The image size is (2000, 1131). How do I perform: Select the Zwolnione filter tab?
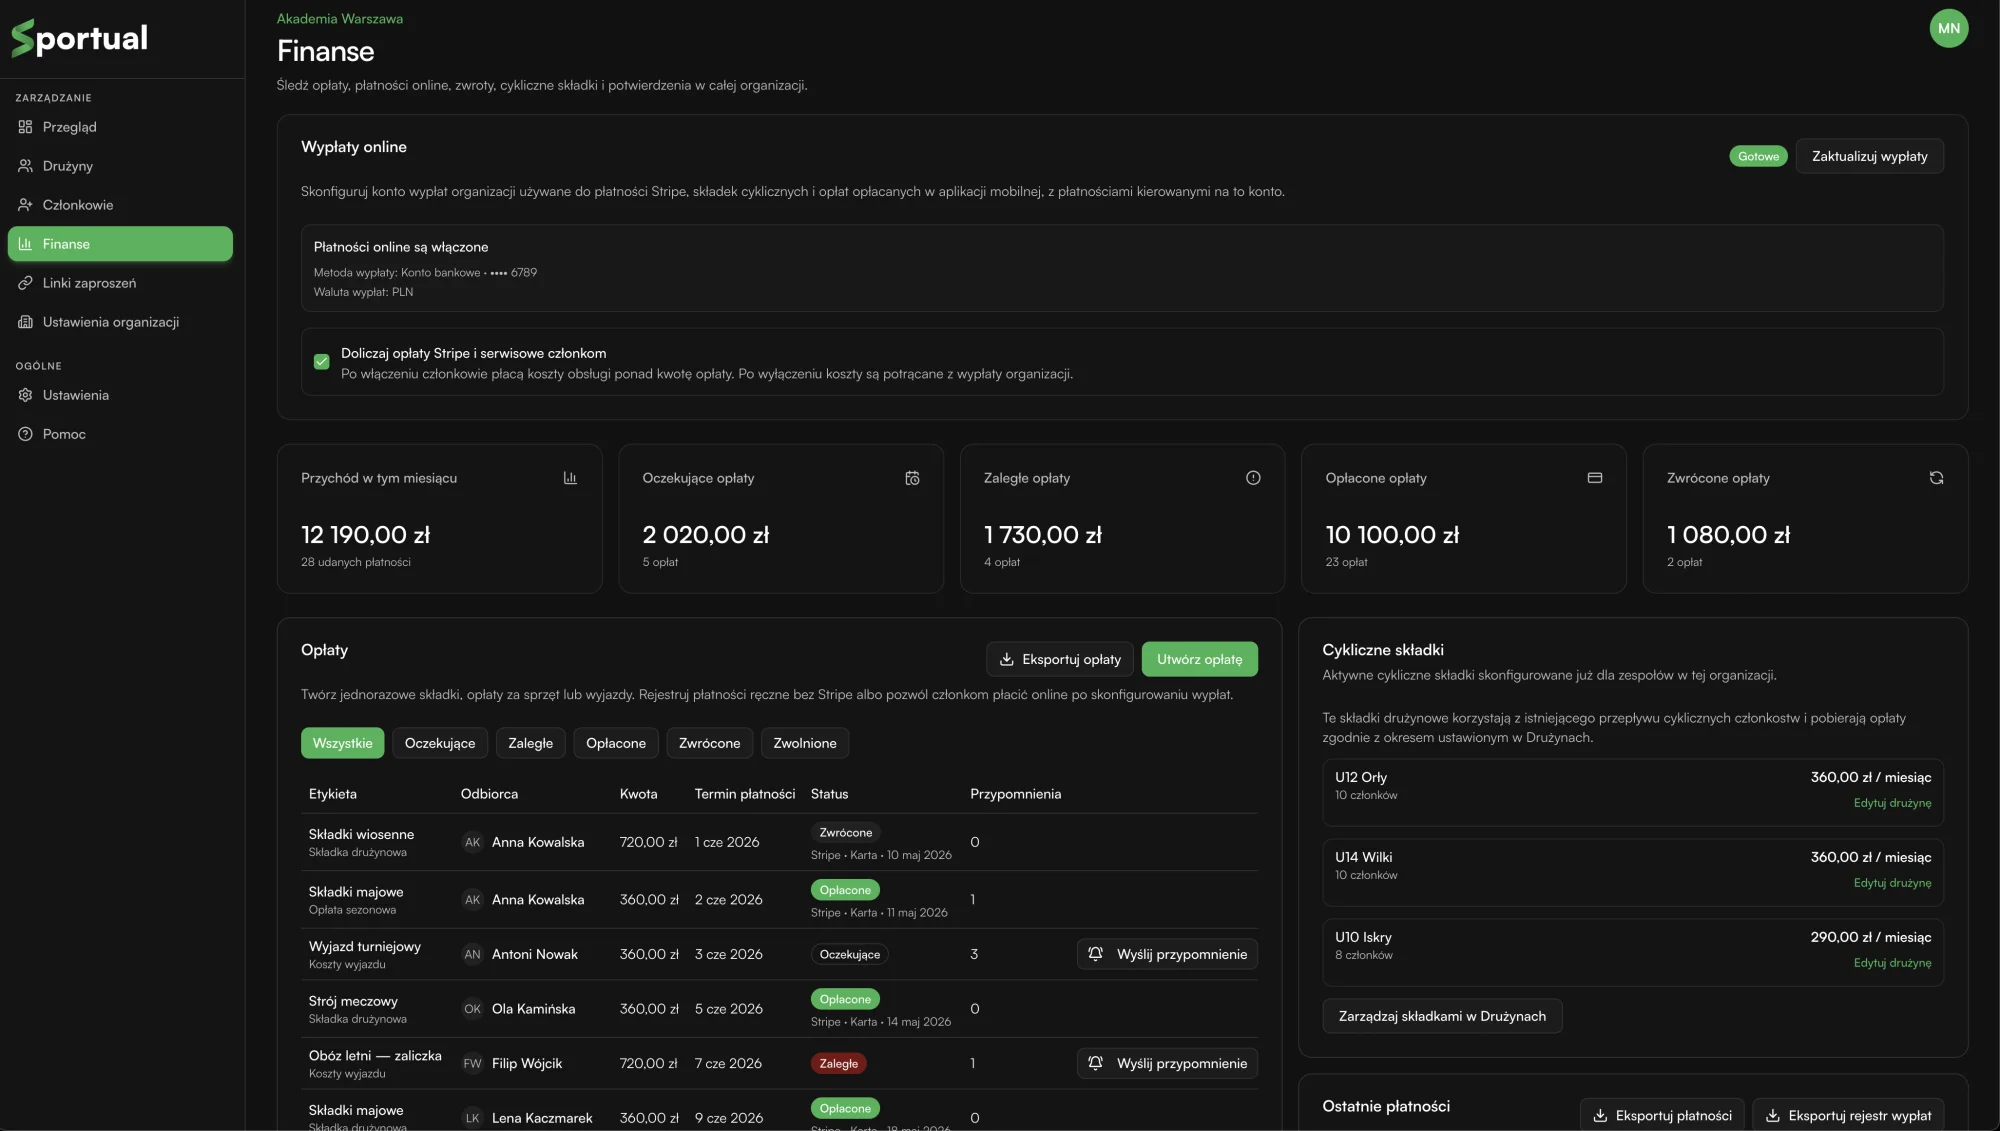(x=805, y=743)
